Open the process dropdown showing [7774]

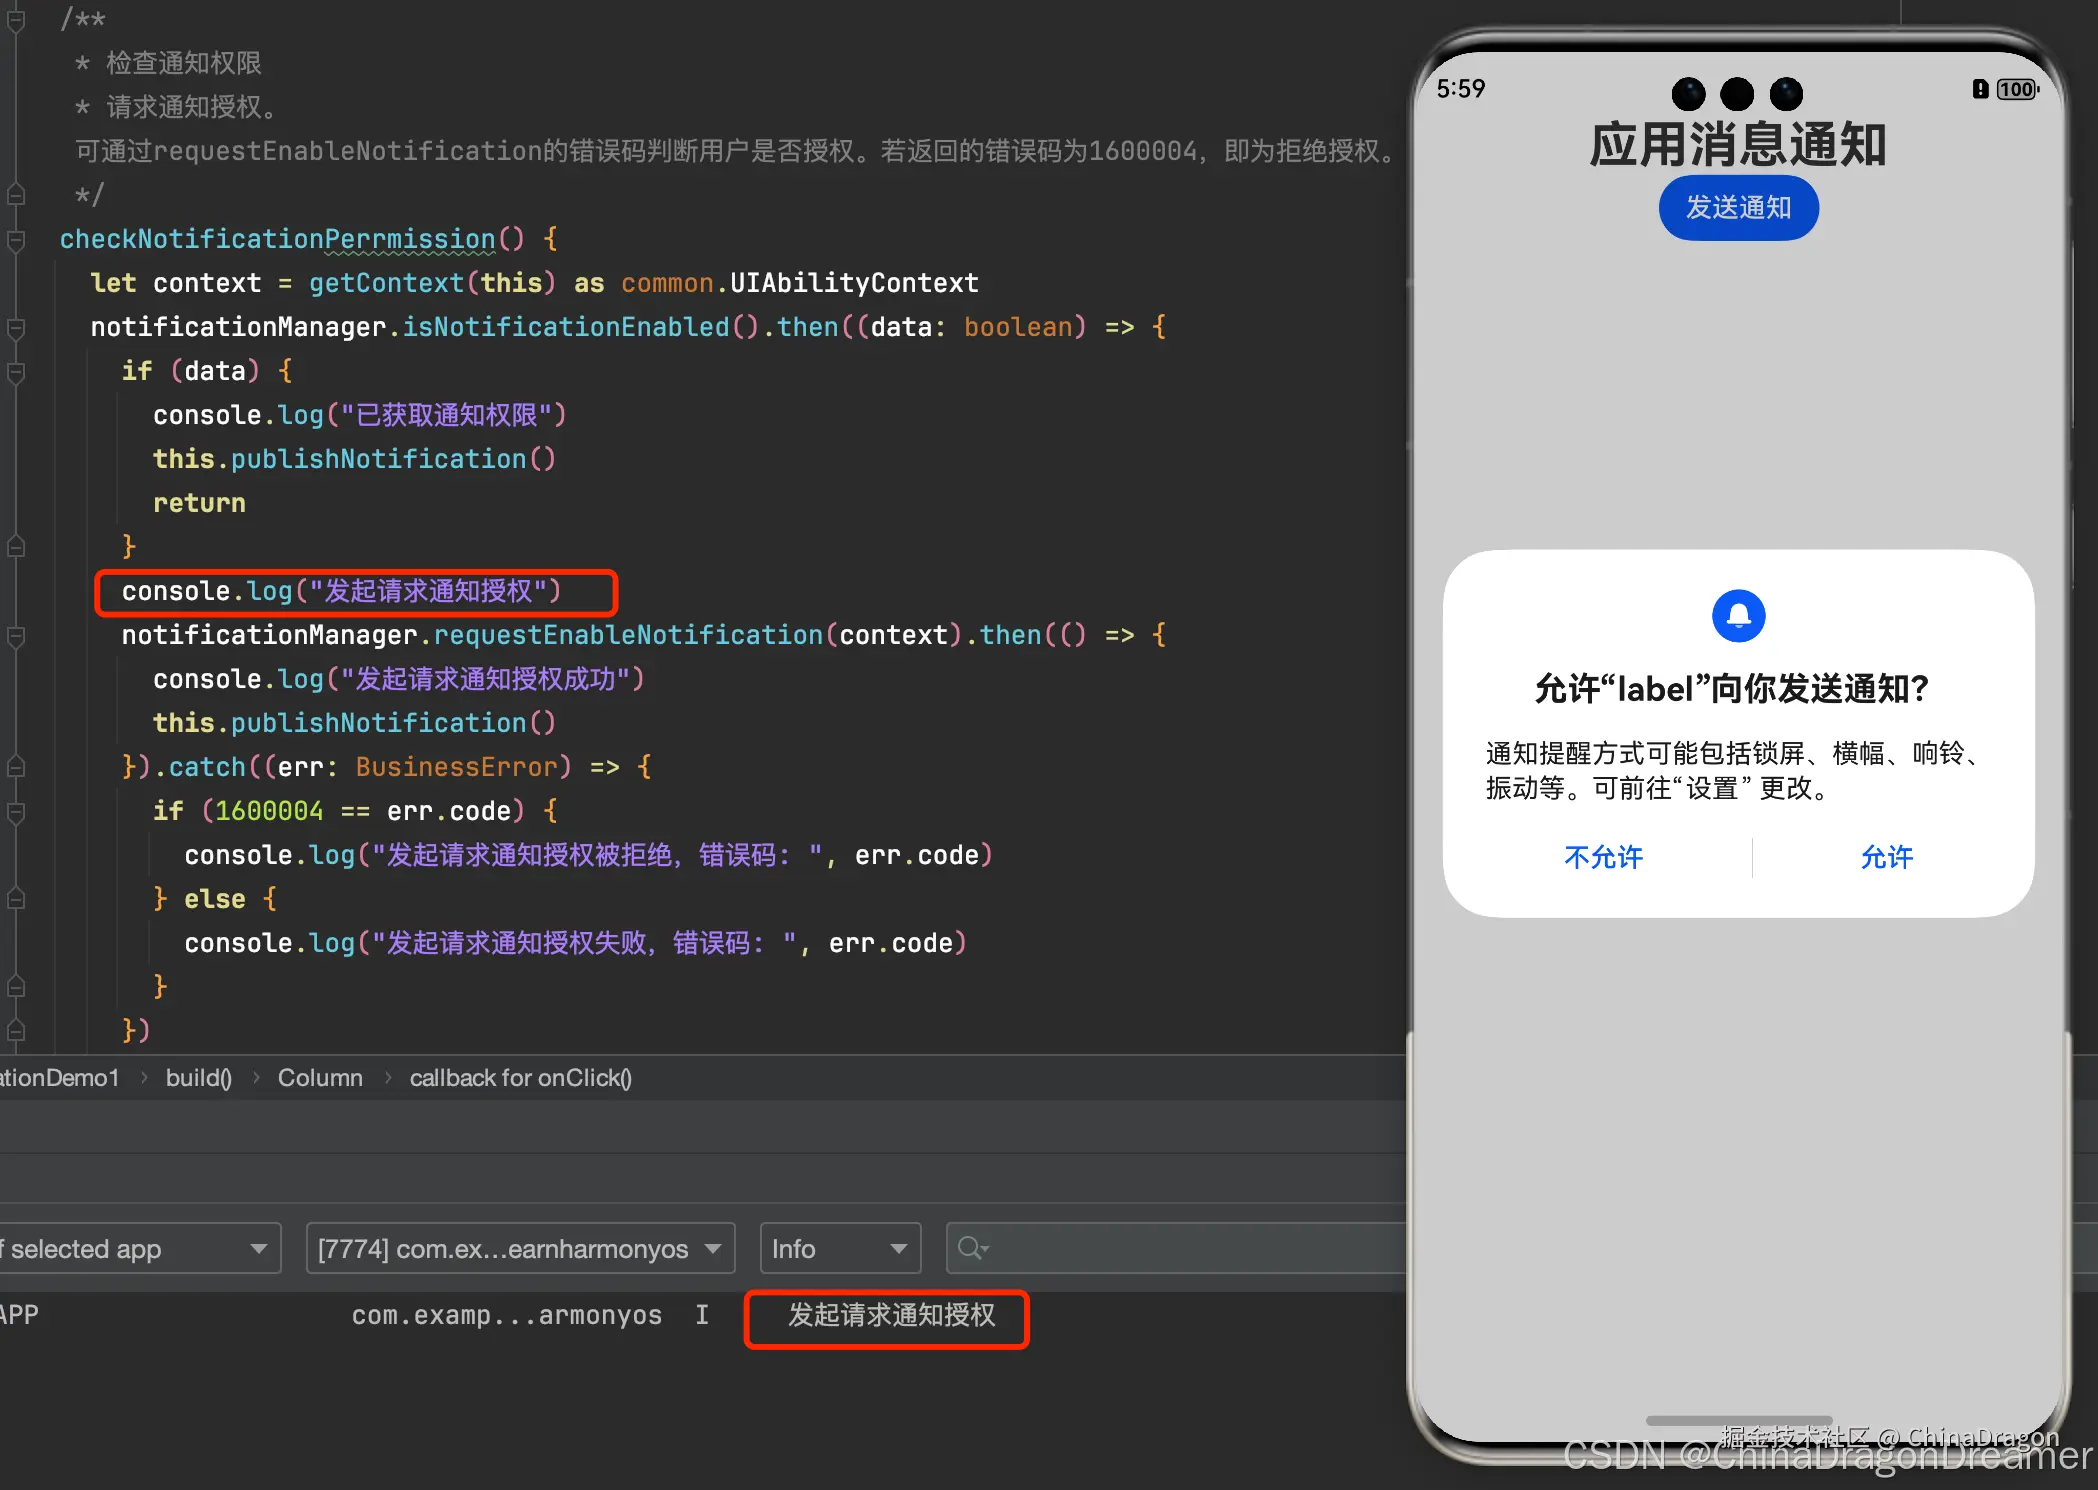[x=520, y=1248]
